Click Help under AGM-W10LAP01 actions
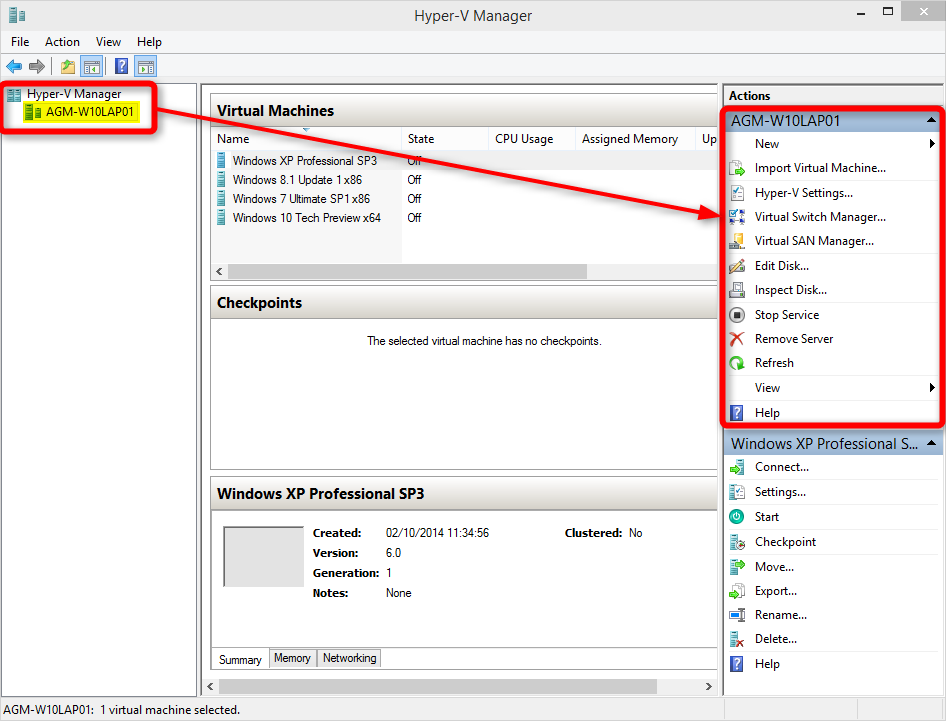The image size is (946, 721). tap(767, 413)
